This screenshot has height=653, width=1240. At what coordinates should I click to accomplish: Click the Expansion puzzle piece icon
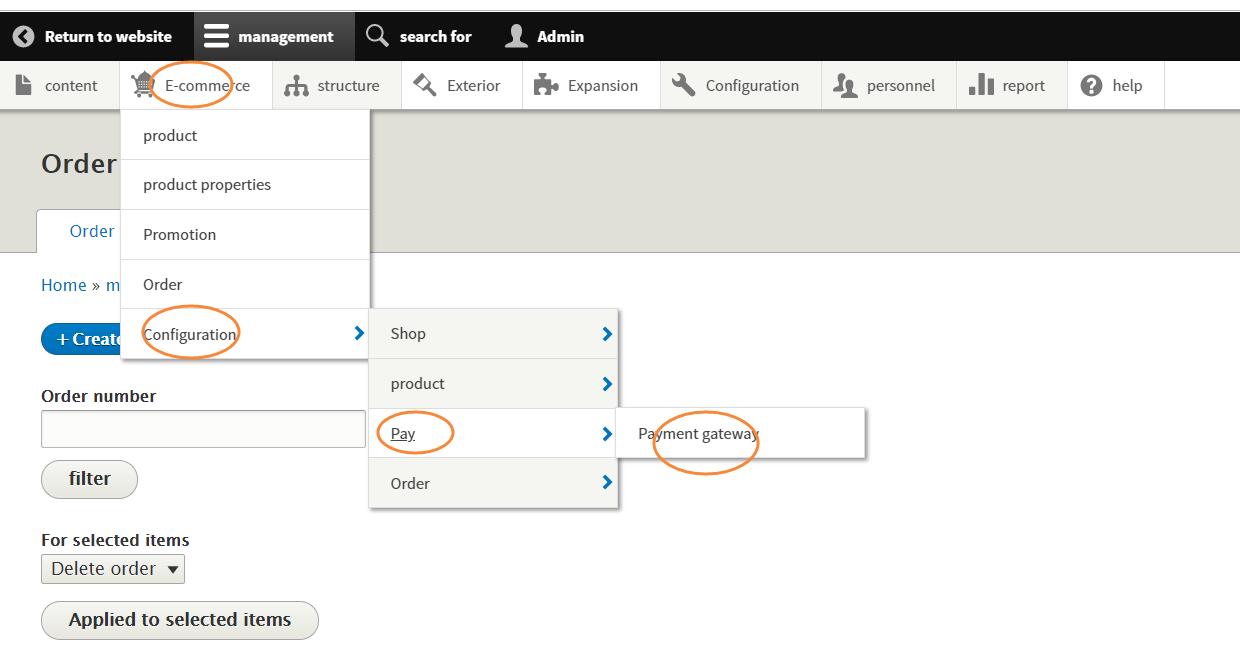click(x=545, y=86)
